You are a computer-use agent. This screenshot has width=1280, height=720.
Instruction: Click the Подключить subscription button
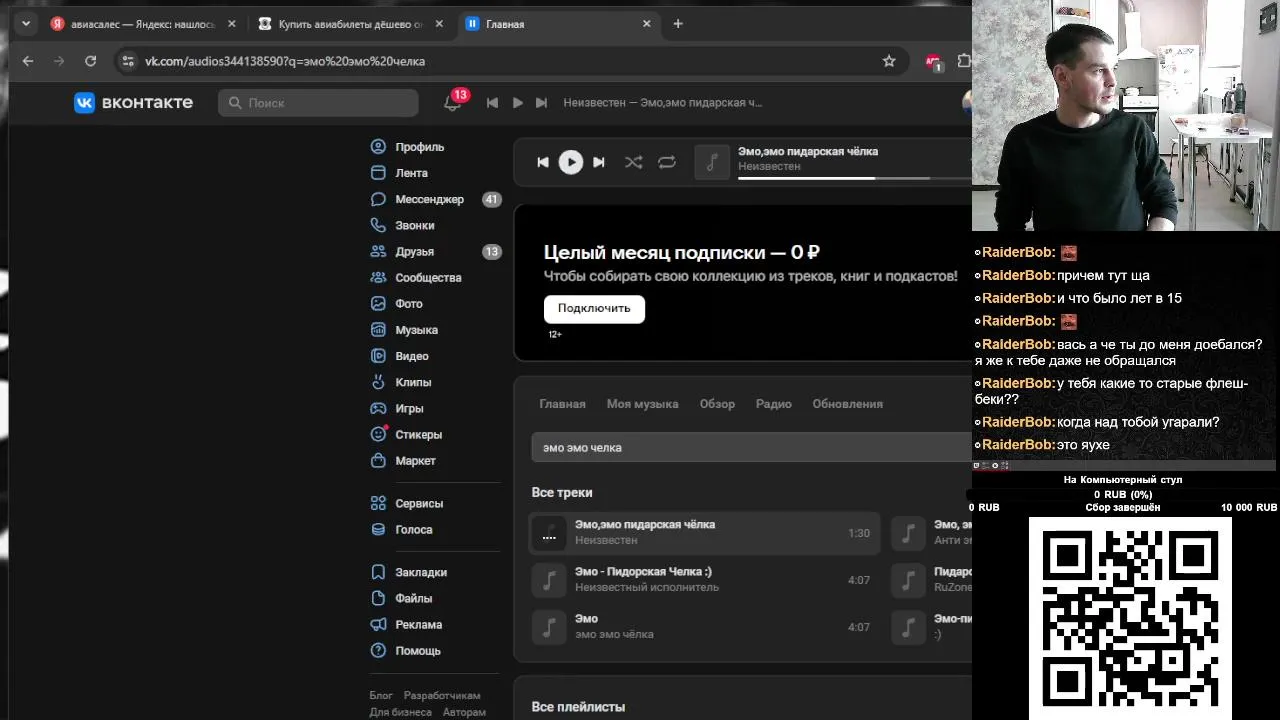pos(594,308)
